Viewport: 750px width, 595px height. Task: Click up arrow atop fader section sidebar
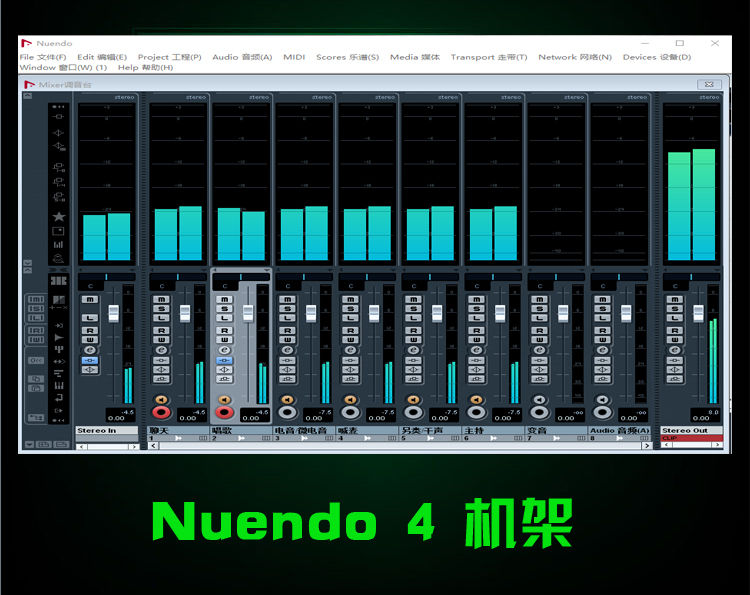click(28, 270)
